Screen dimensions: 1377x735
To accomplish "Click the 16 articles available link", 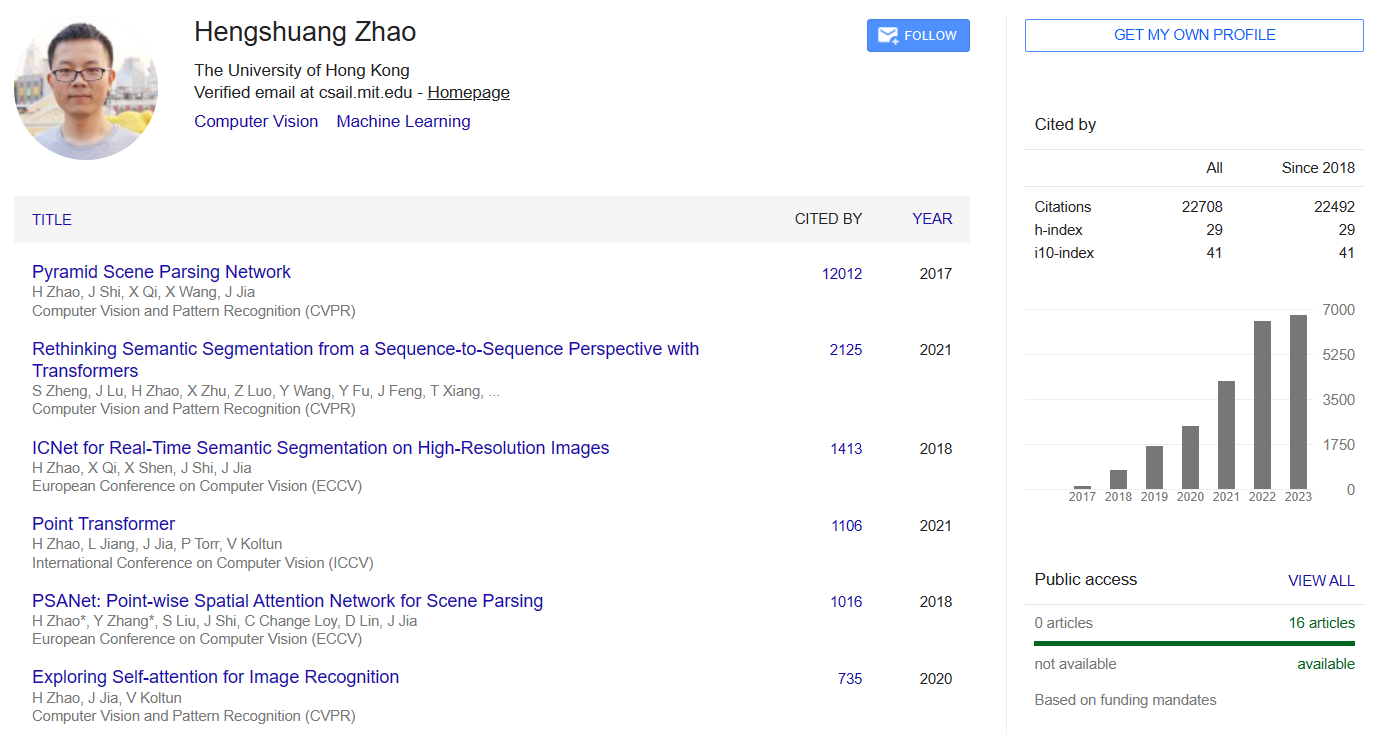I will pyautogui.click(x=1322, y=623).
